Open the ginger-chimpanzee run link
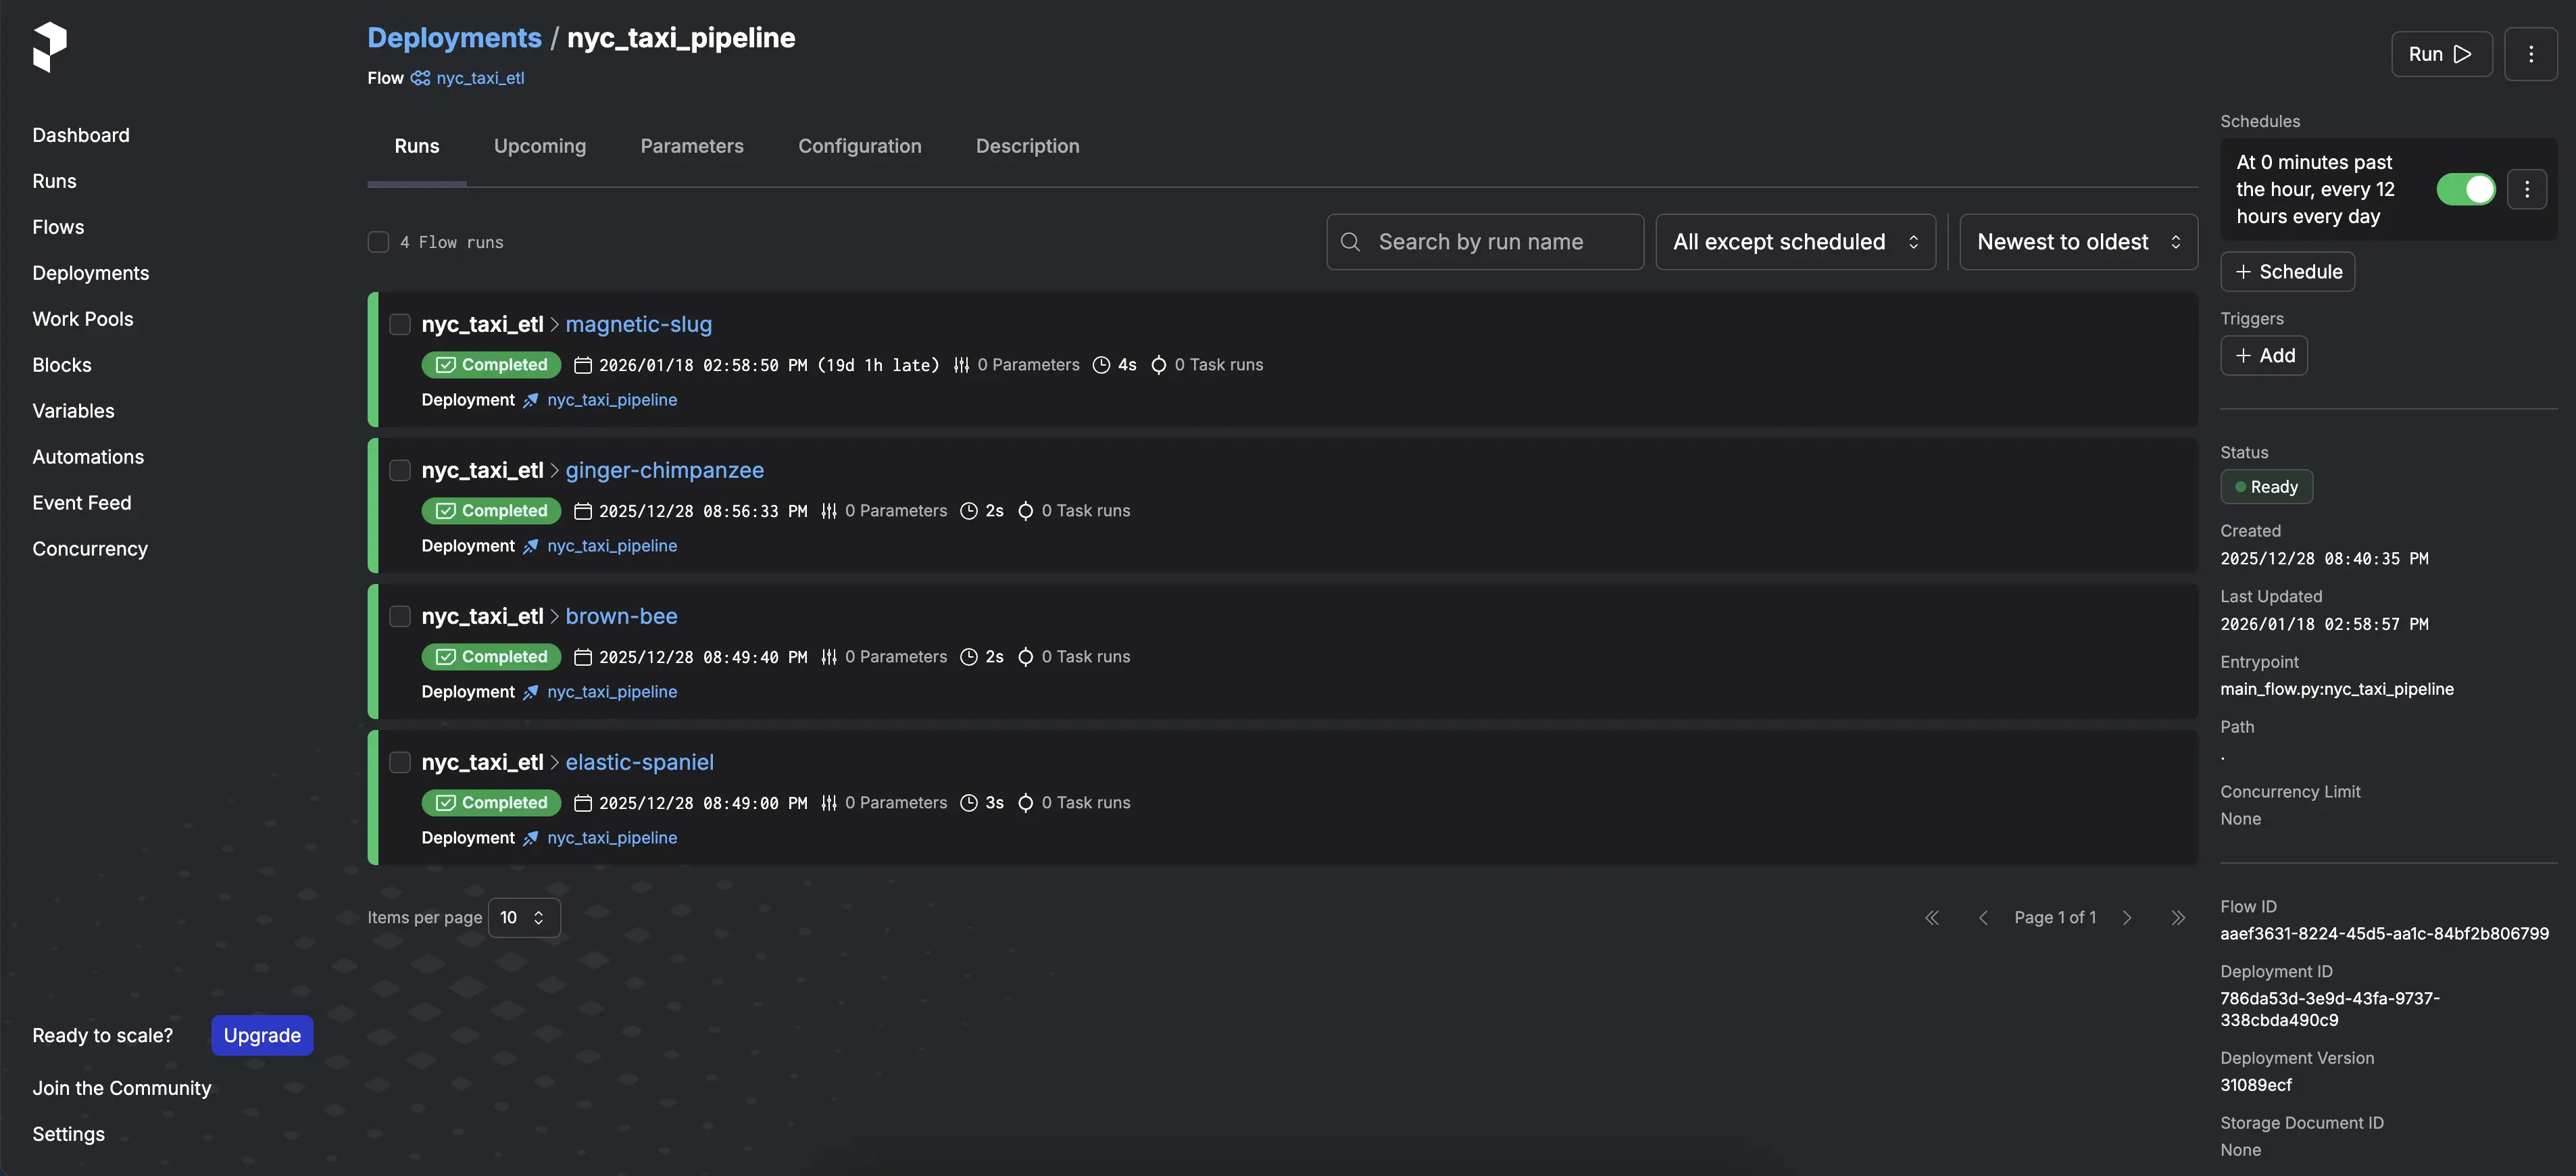The image size is (2576, 1176). (x=664, y=470)
